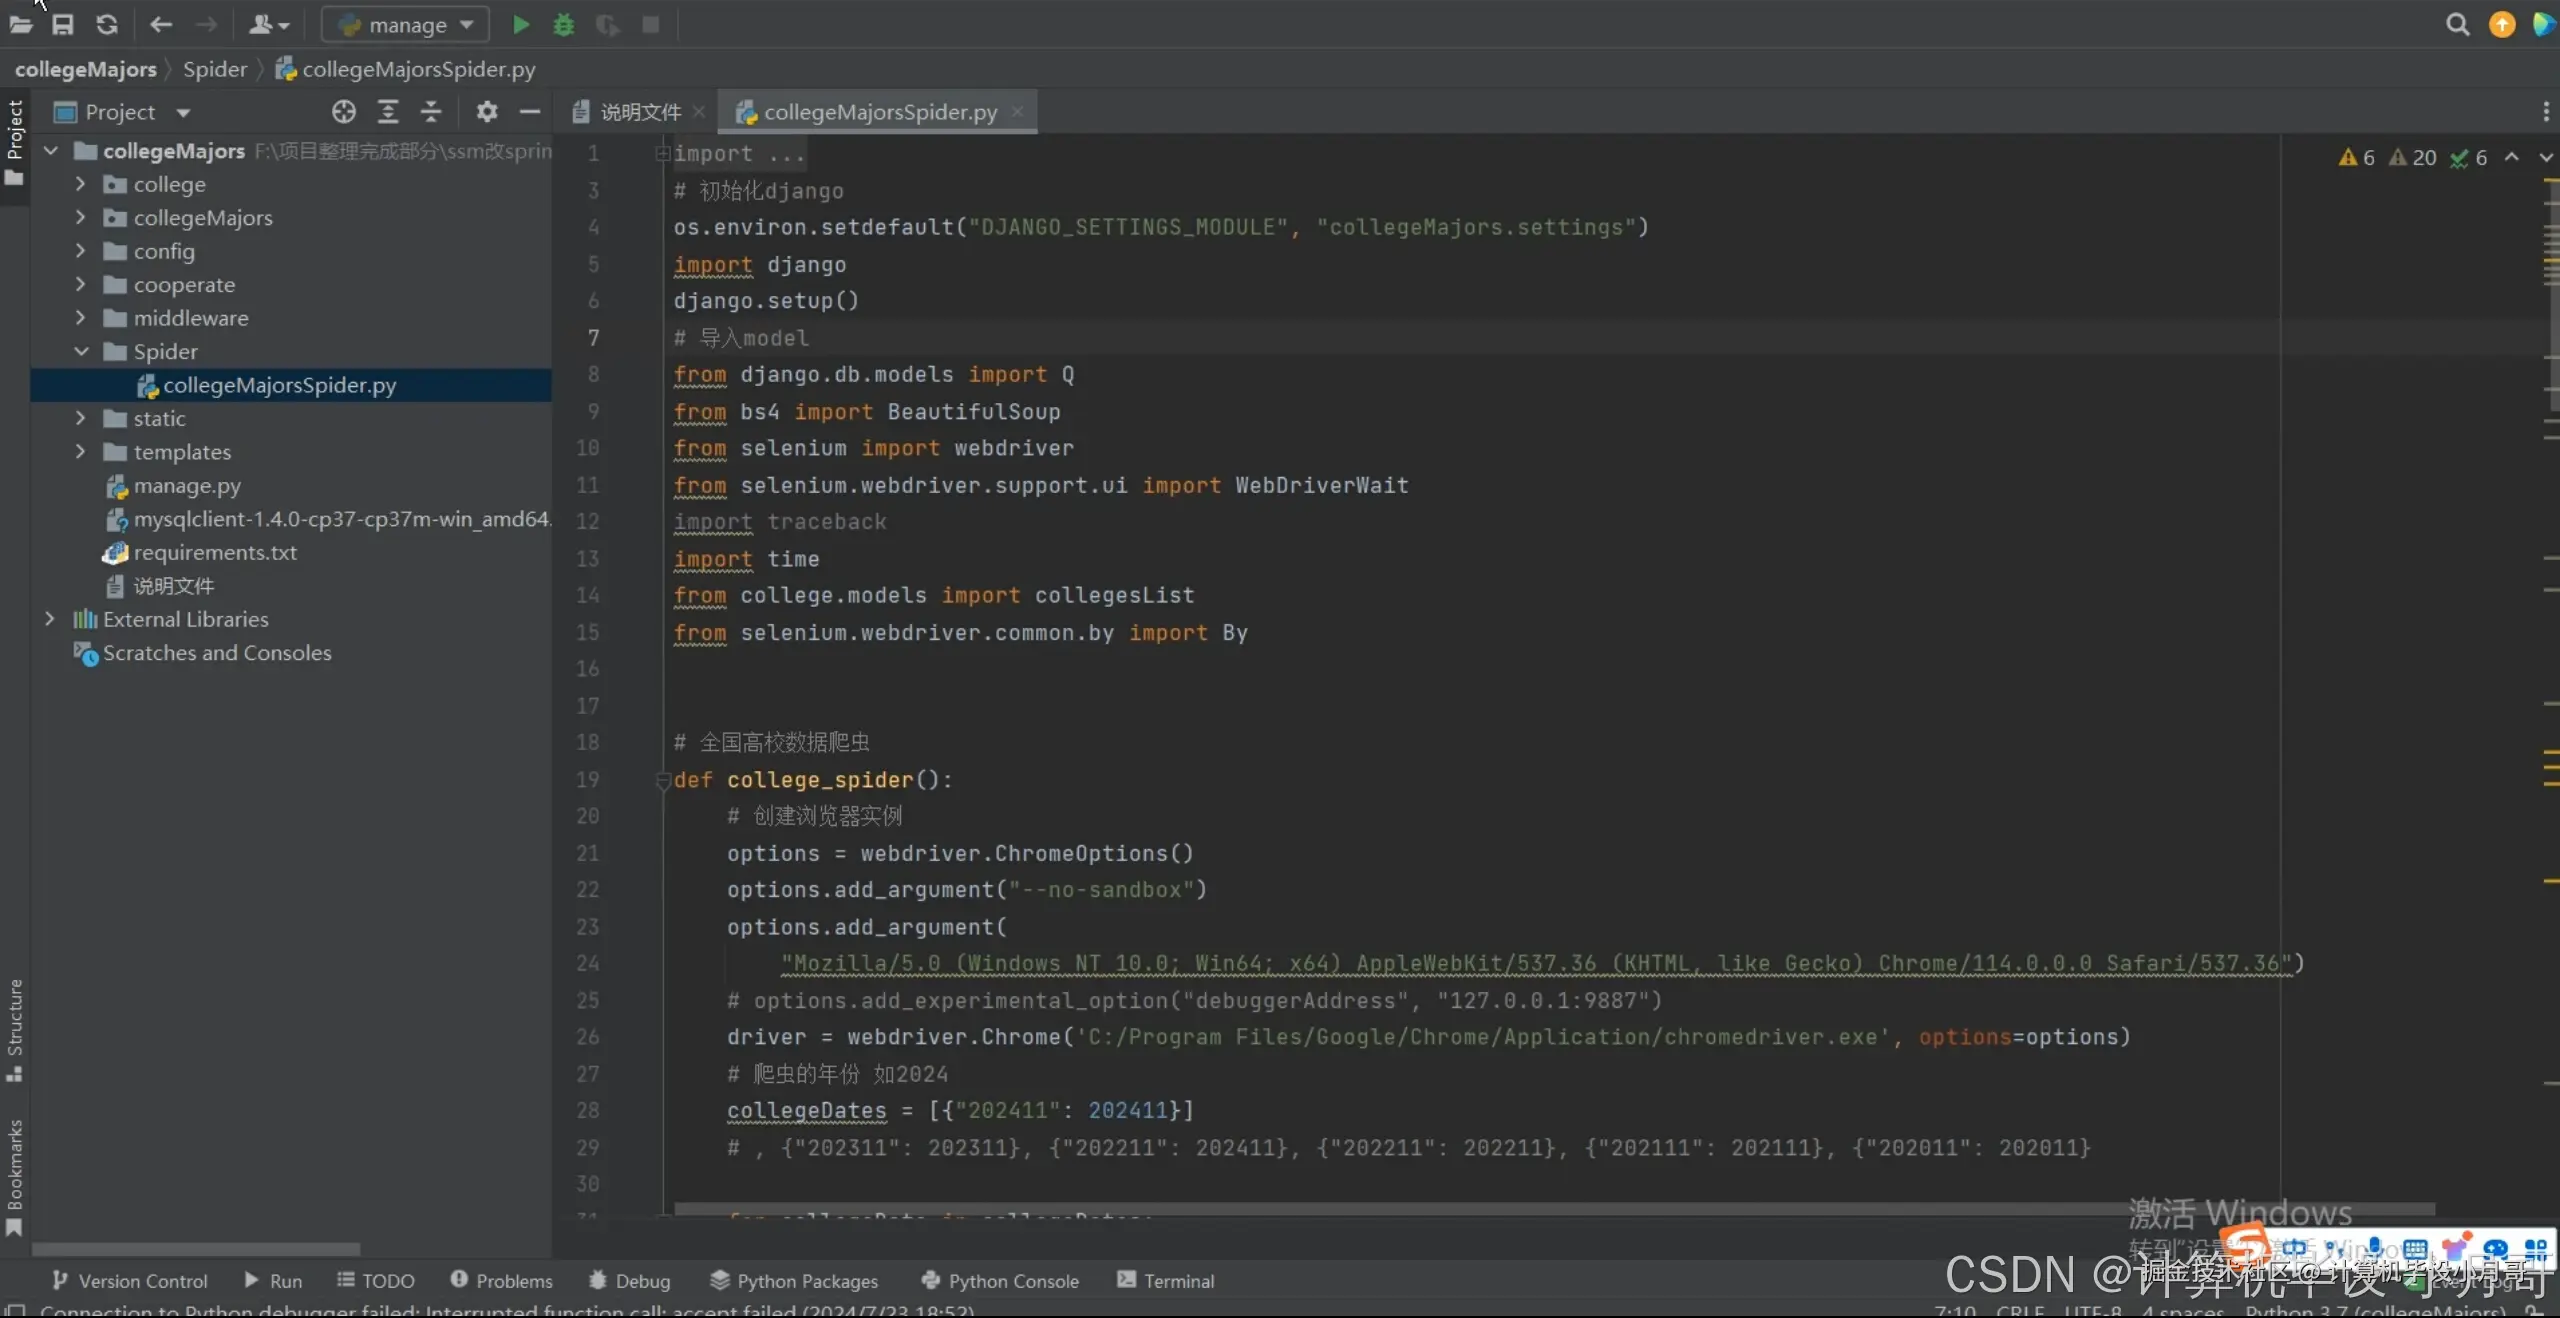Click the Save All disk icon
The image size is (2560, 1318).
63,25
